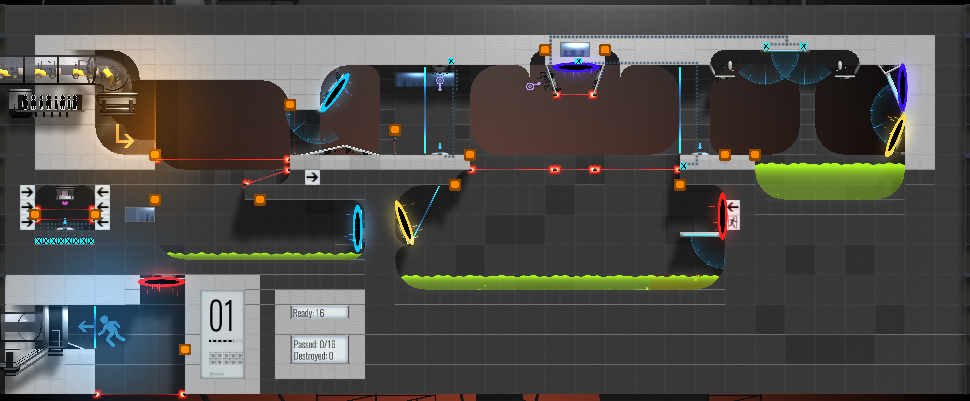Select the orange anchor above the upright red portal
This screenshot has height=401, width=970.
pos(680,184)
